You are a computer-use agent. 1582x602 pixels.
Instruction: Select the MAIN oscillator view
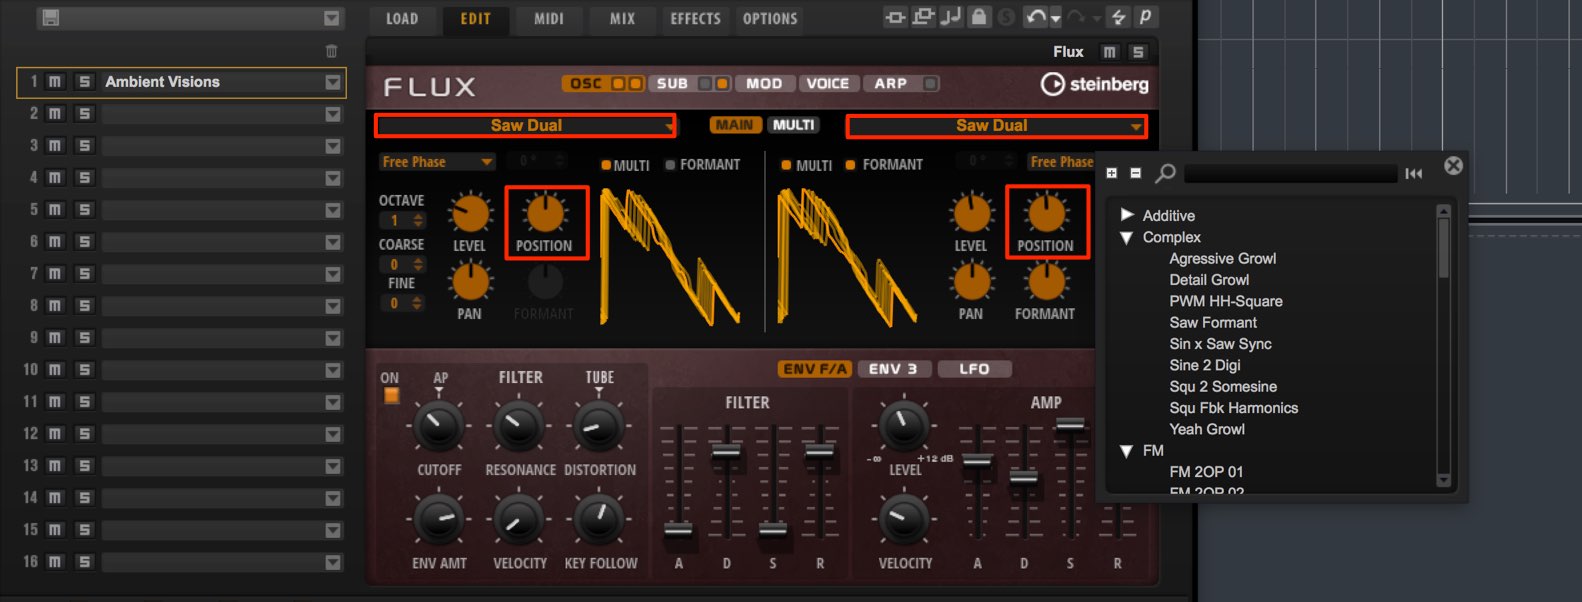(735, 125)
